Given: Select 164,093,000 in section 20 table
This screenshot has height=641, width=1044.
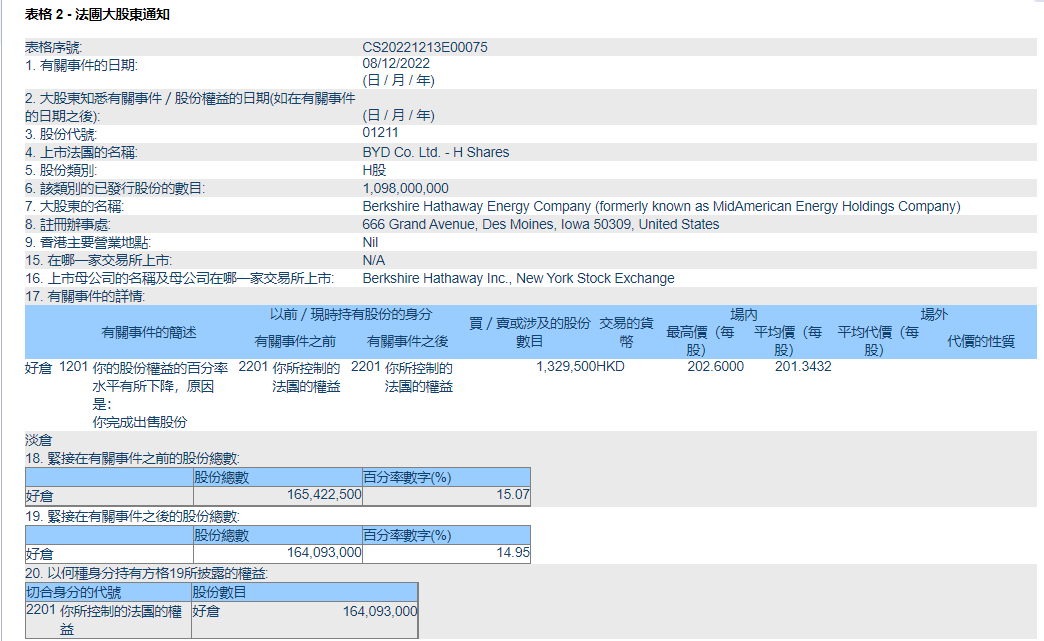Looking at the screenshot, I should tap(380, 611).
